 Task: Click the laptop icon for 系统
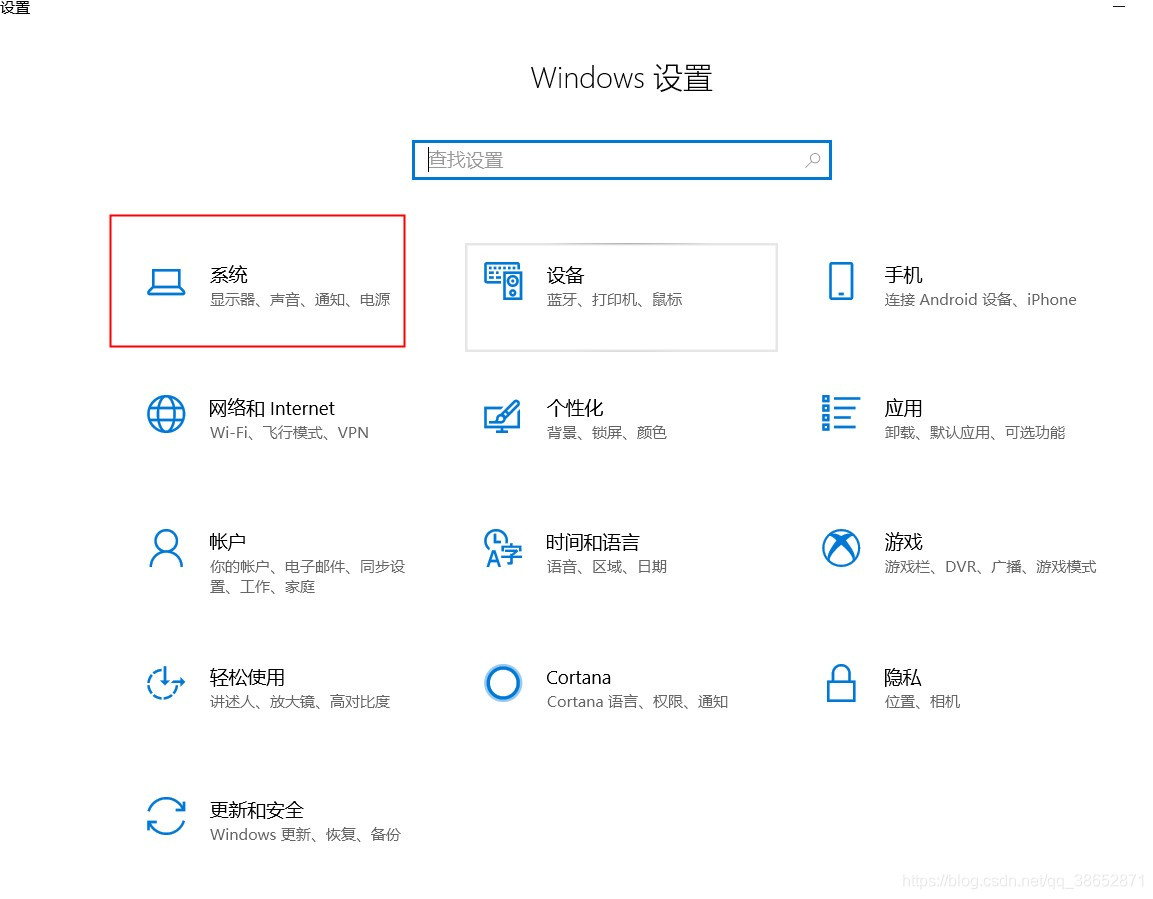pyautogui.click(x=165, y=282)
